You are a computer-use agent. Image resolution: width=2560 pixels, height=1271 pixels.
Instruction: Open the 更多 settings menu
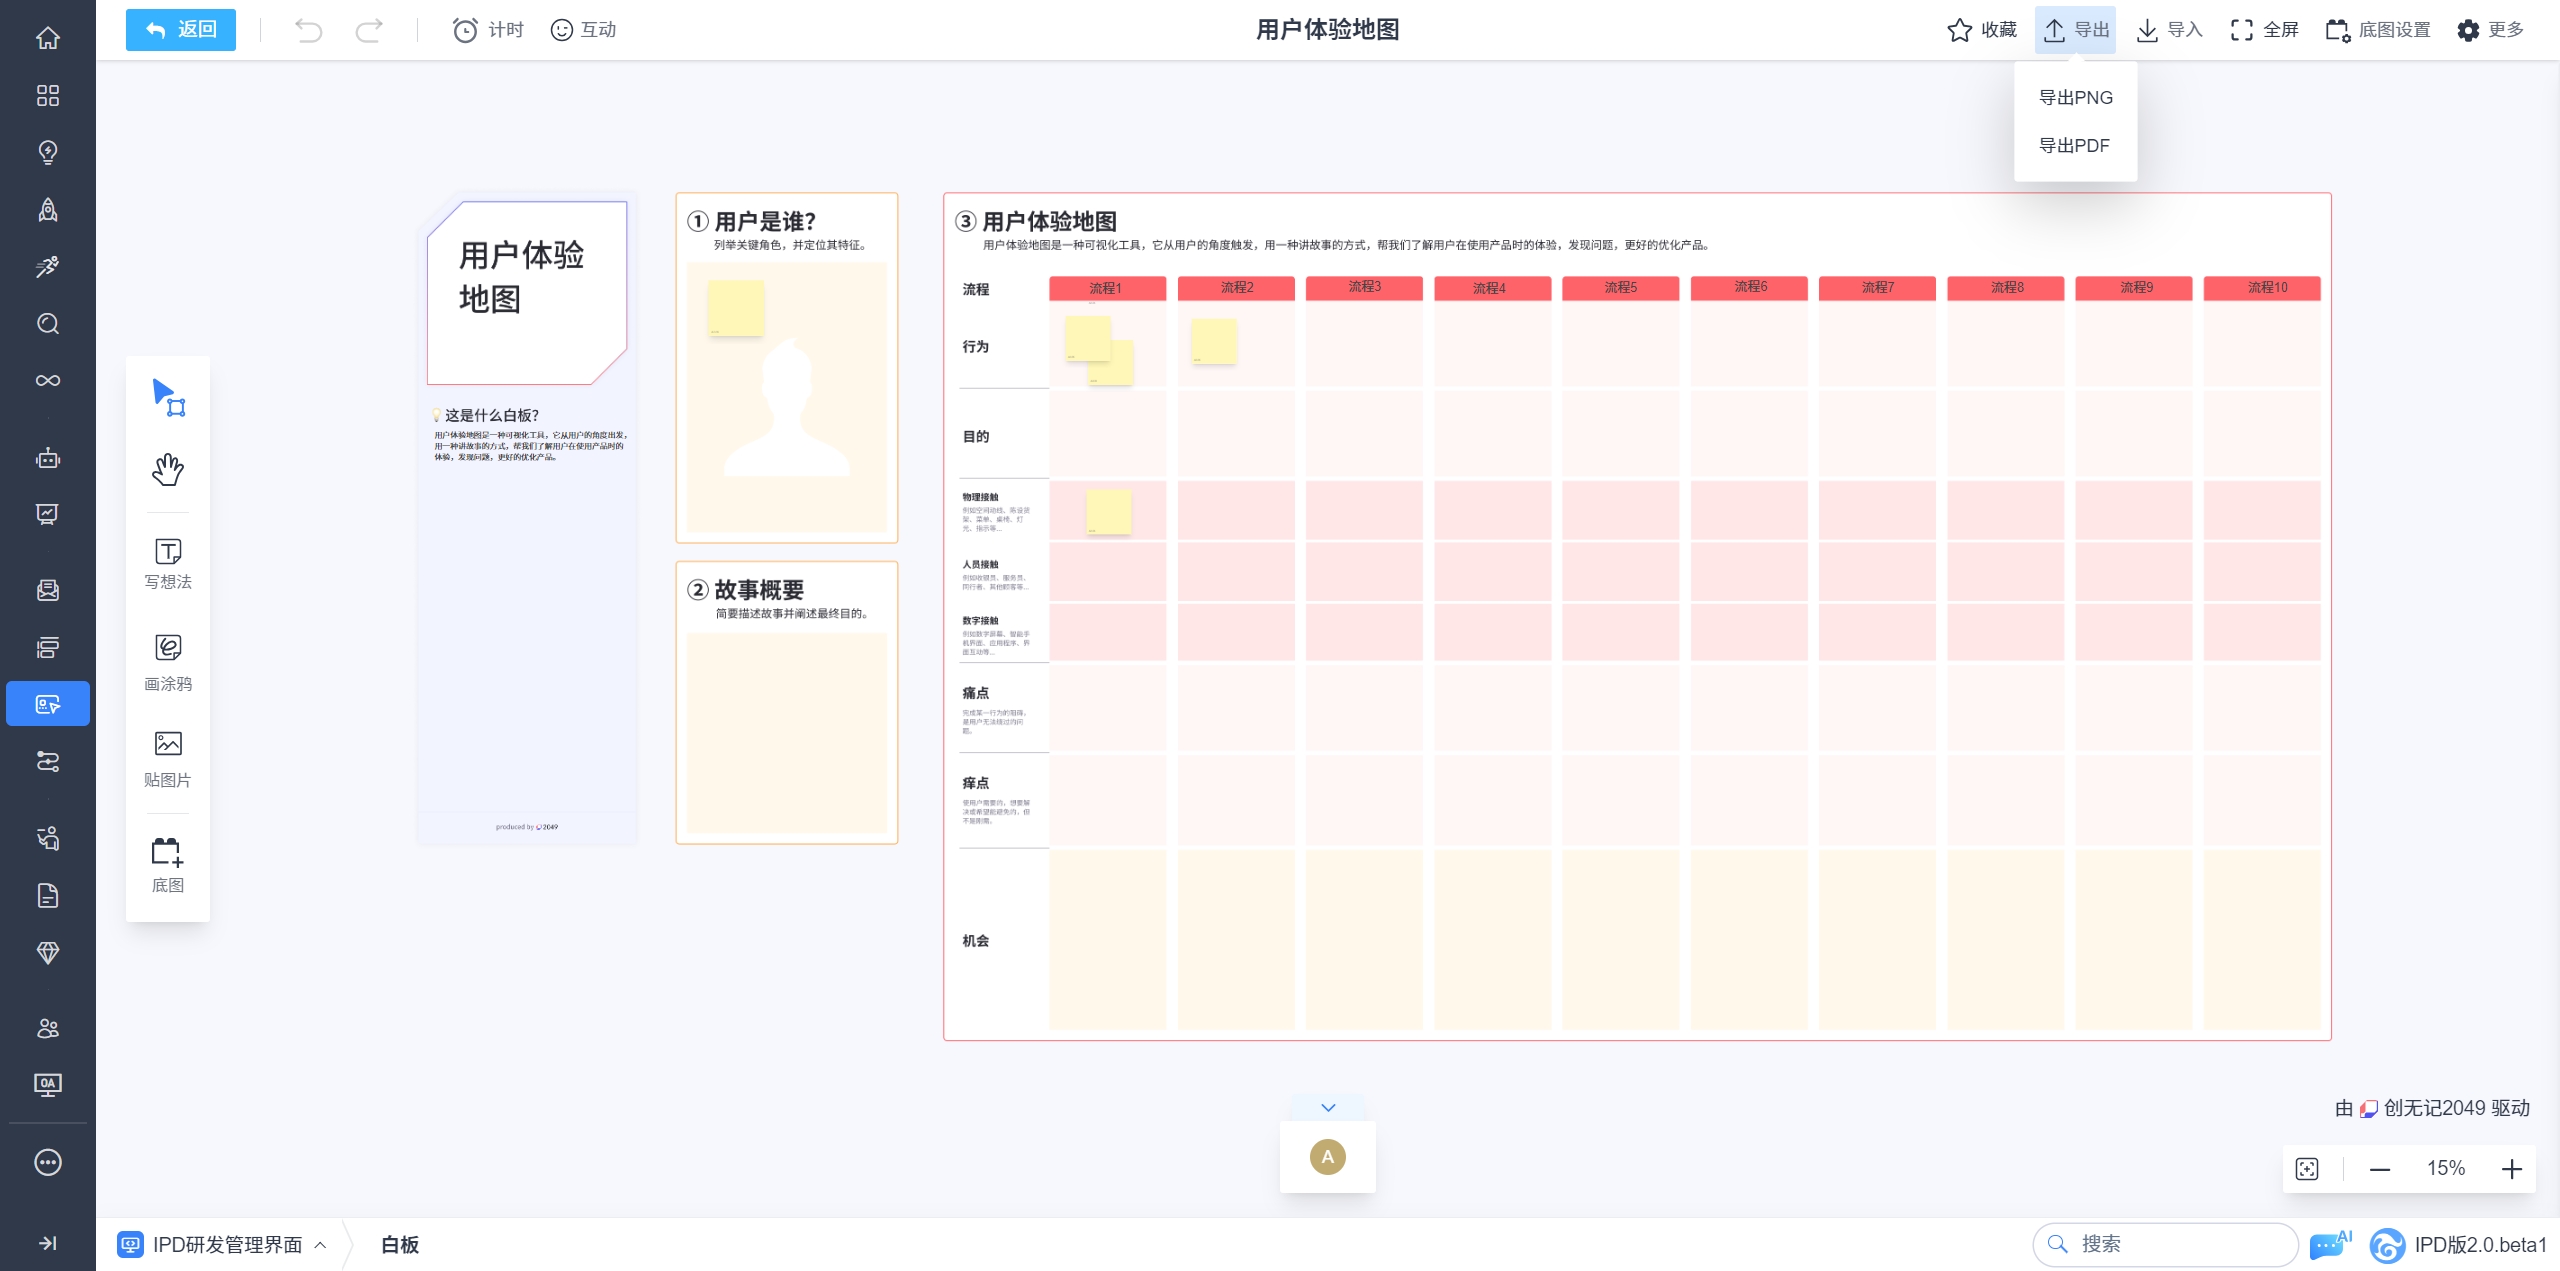click(x=2490, y=30)
